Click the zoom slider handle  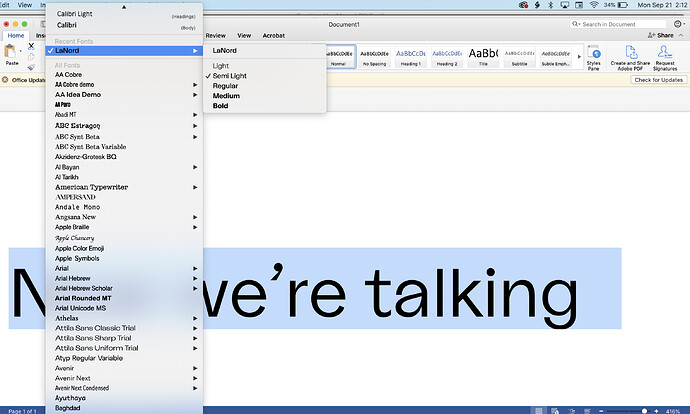(644, 411)
